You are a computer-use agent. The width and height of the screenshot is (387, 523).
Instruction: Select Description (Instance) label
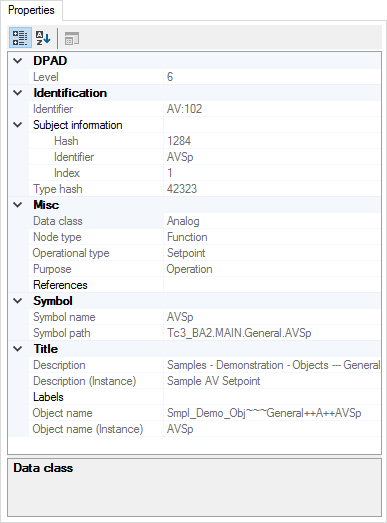tap(85, 381)
